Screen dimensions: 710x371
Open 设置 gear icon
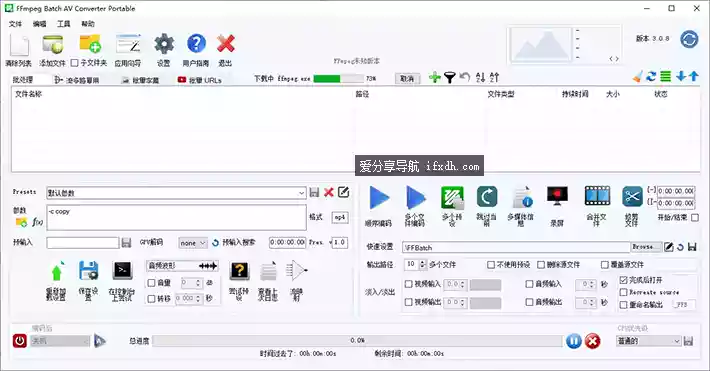164,44
